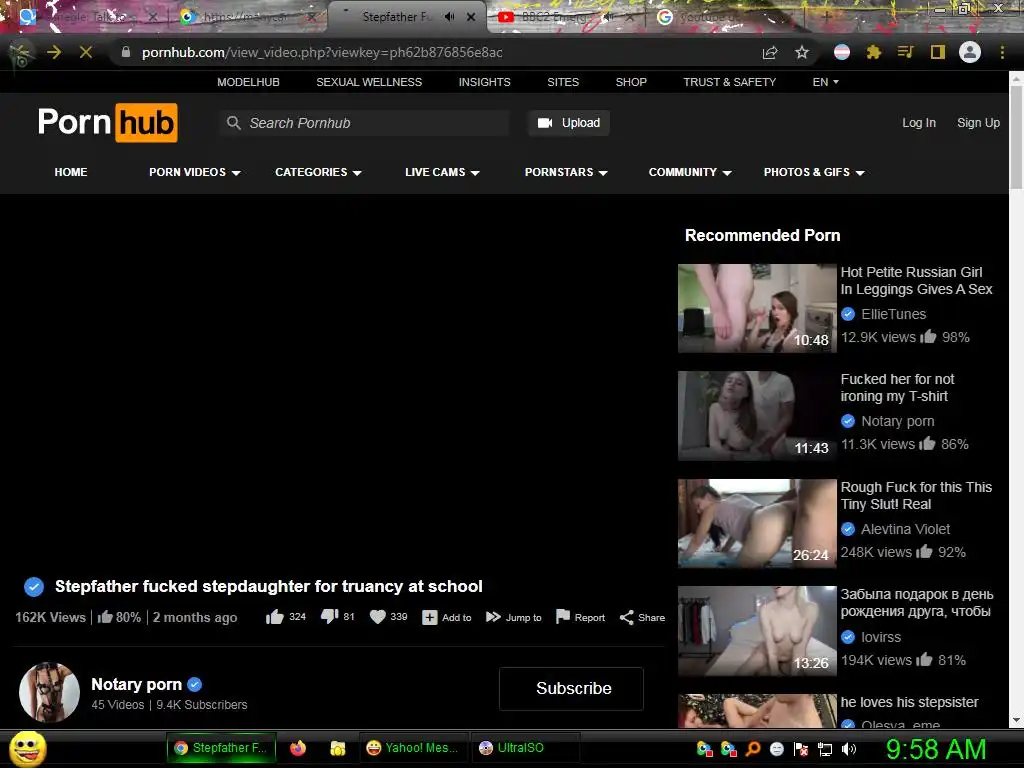Screen dimensions: 1024x768
Task: Click the '9.4K Subscribers' text
Action: pyautogui.click(x=202, y=705)
